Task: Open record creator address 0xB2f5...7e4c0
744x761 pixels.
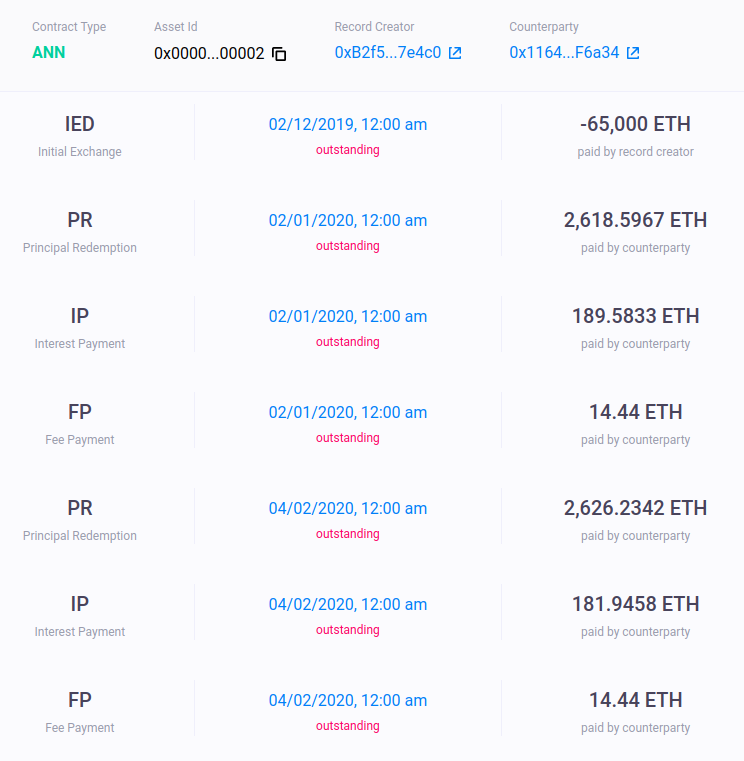Action: (388, 52)
